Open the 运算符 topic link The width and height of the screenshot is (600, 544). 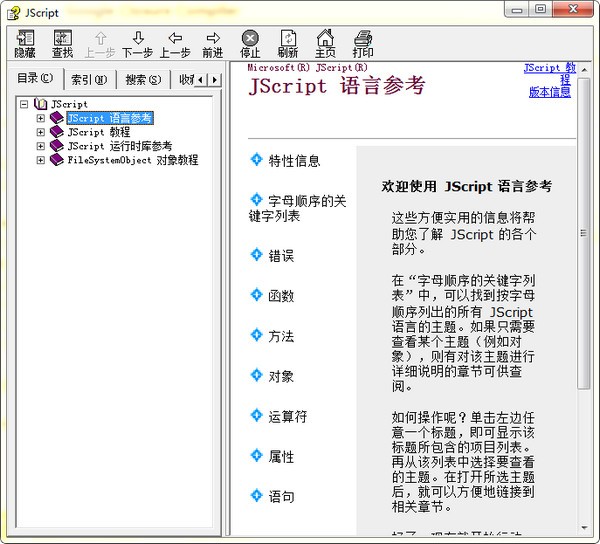point(288,417)
